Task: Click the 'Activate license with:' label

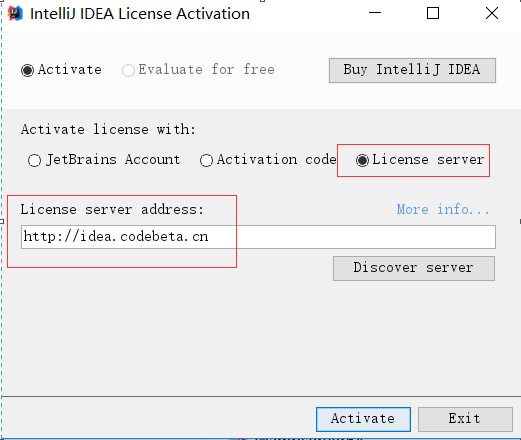Action: click(108, 129)
